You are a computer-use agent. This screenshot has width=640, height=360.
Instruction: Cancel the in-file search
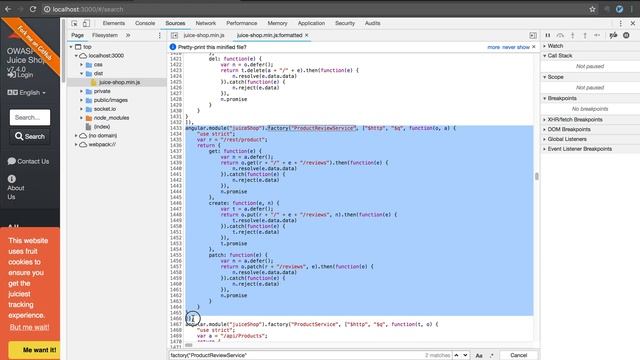[518, 355]
